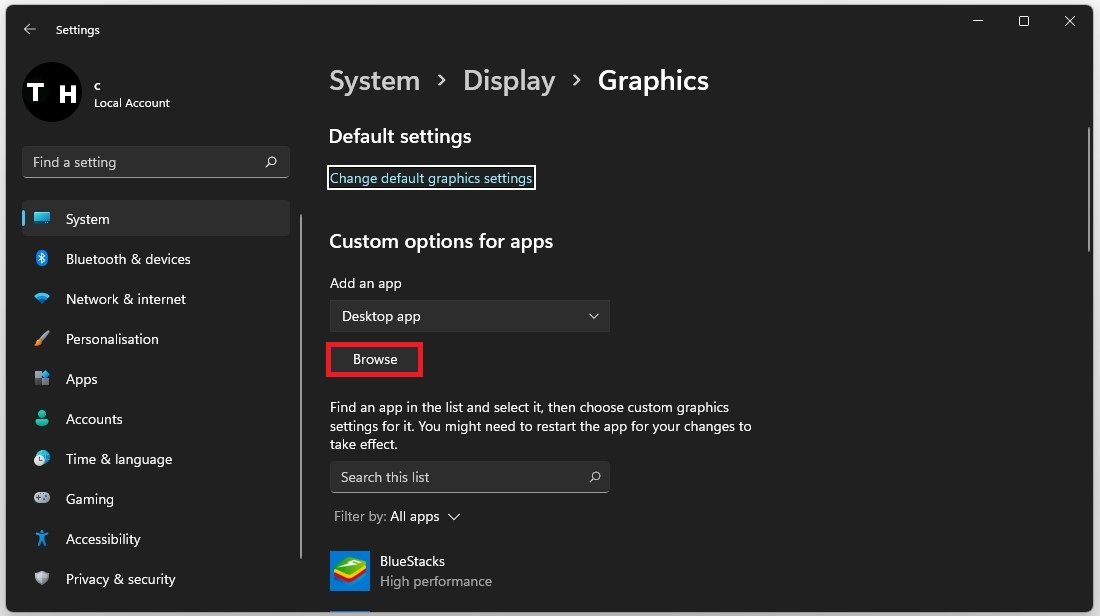Select System in the sidebar

(x=88, y=219)
